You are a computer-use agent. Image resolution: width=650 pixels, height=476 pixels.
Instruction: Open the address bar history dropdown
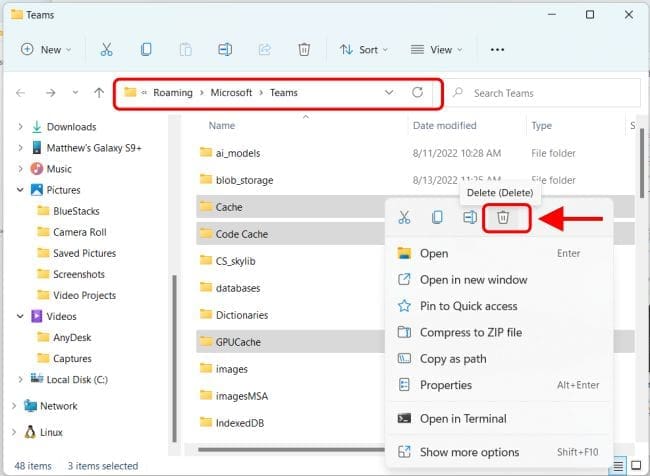pyautogui.click(x=389, y=93)
